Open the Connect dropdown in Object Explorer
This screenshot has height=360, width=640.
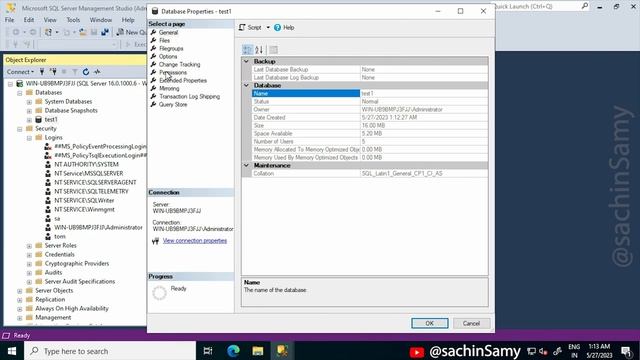(20, 72)
